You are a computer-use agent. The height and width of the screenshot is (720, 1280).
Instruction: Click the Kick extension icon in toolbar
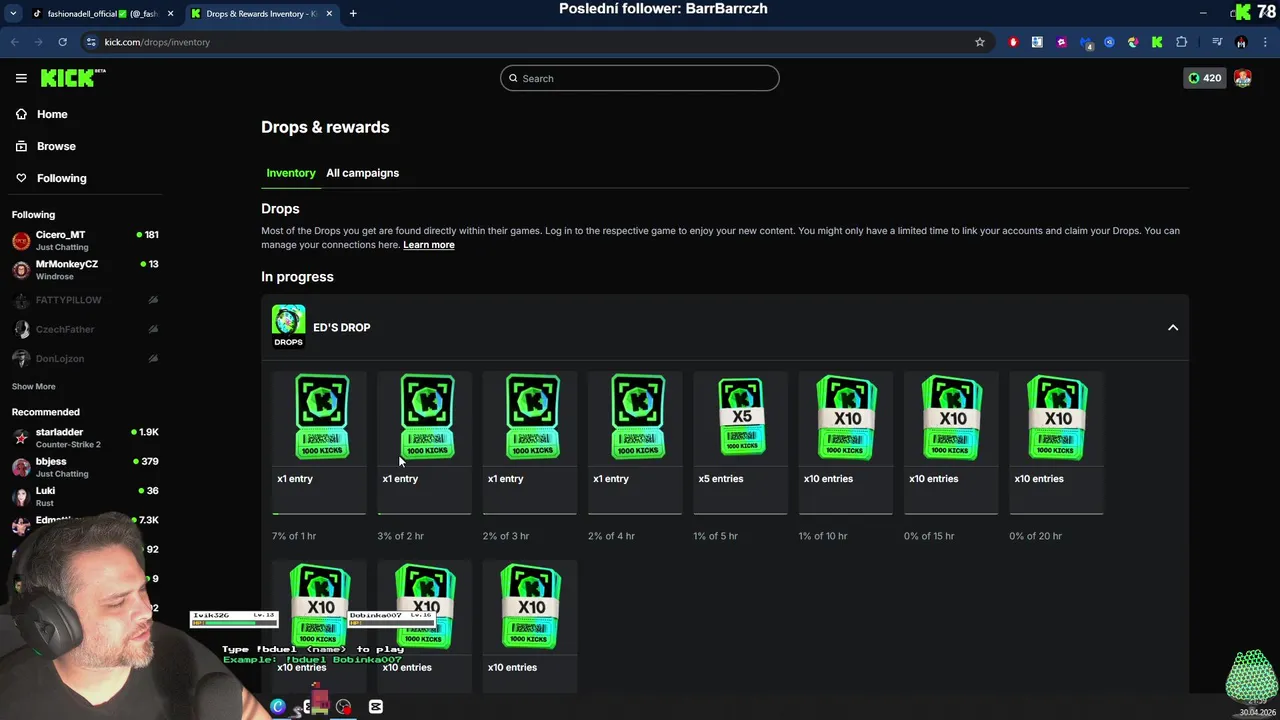click(x=1157, y=42)
